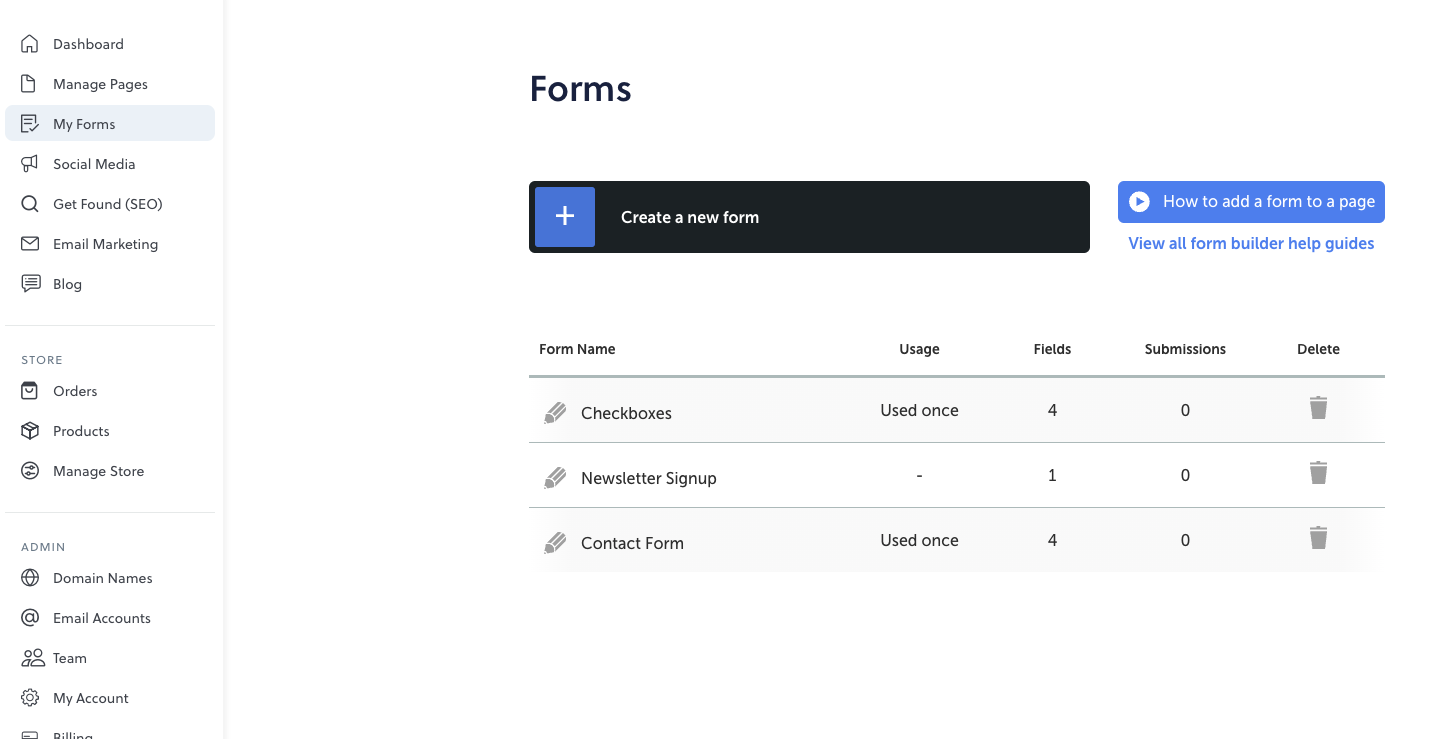Remove Contact Form using its trash icon
Screen dimensions: 1430x739
coord(1318,538)
